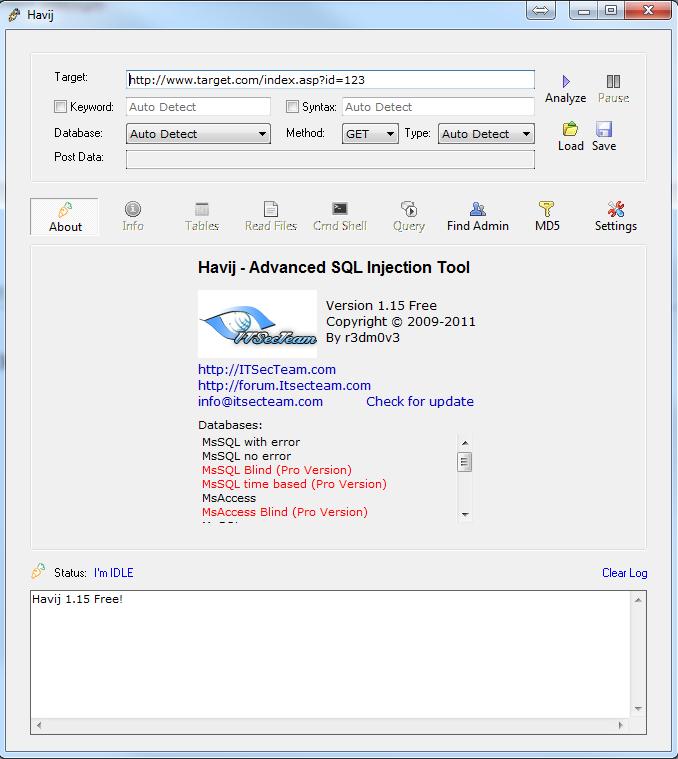Maximize the Havij window
The width and height of the screenshot is (678, 759).
pos(611,10)
